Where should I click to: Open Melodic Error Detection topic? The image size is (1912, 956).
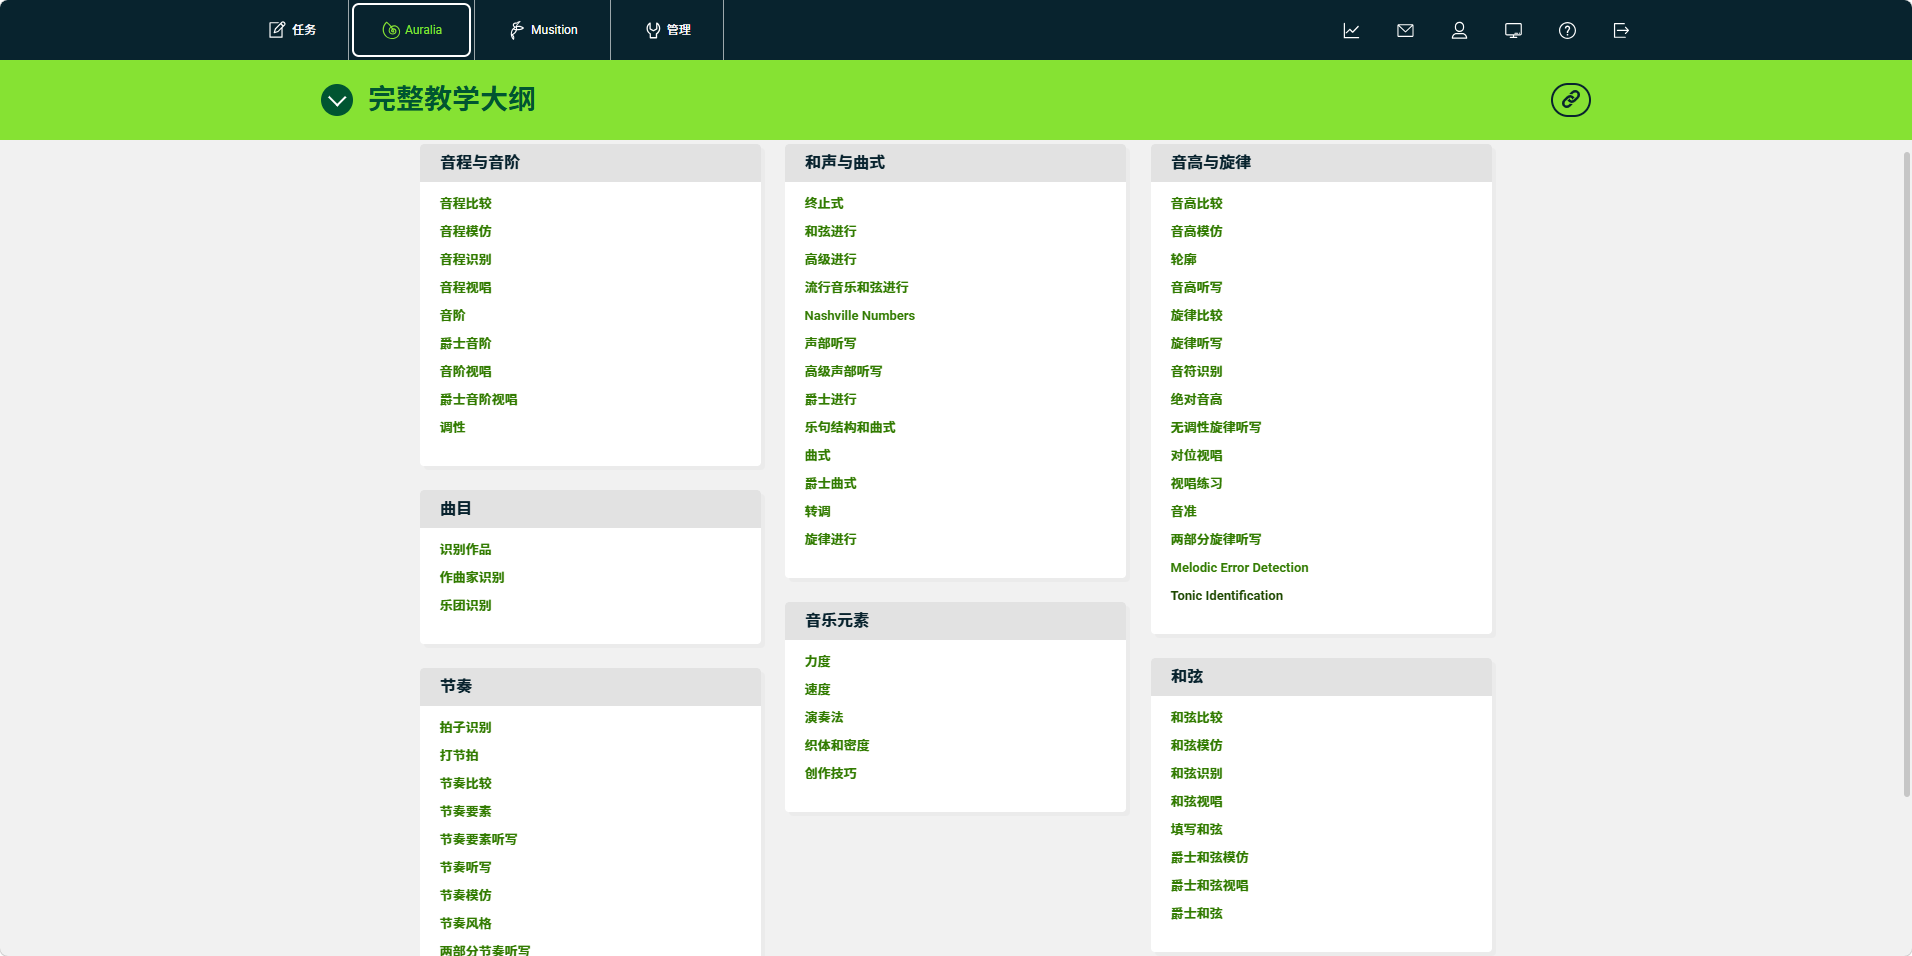click(1239, 567)
